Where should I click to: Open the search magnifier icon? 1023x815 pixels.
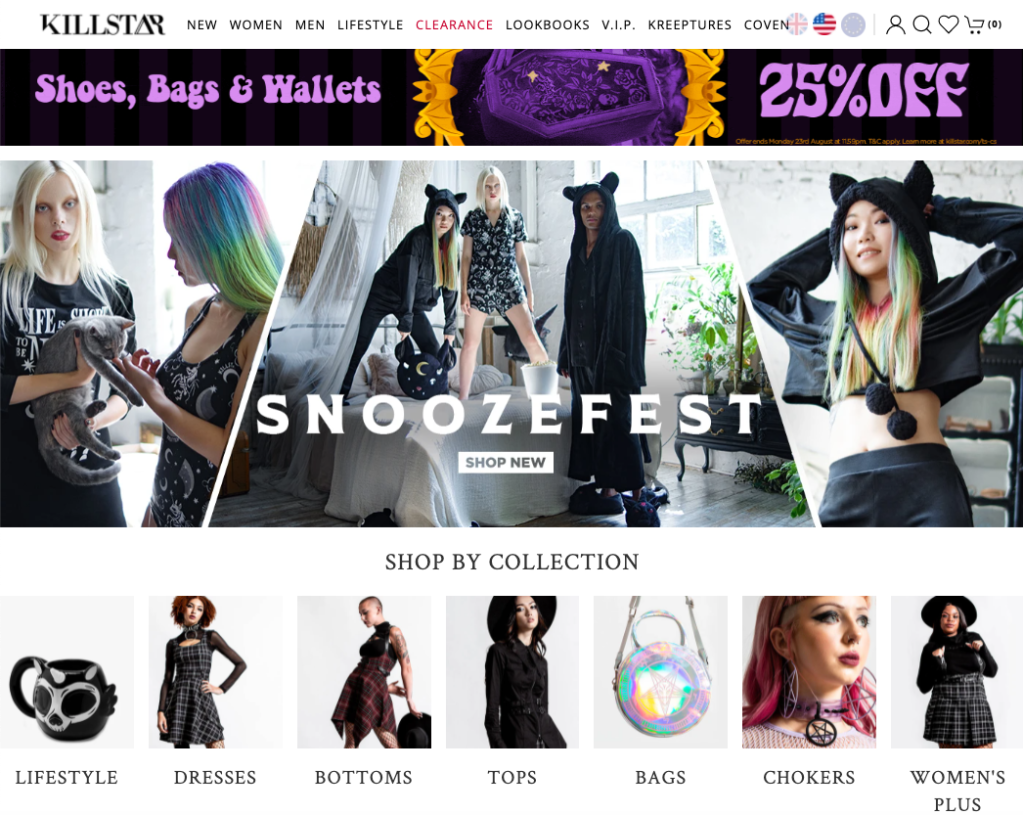pyautogui.click(x=922, y=25)
